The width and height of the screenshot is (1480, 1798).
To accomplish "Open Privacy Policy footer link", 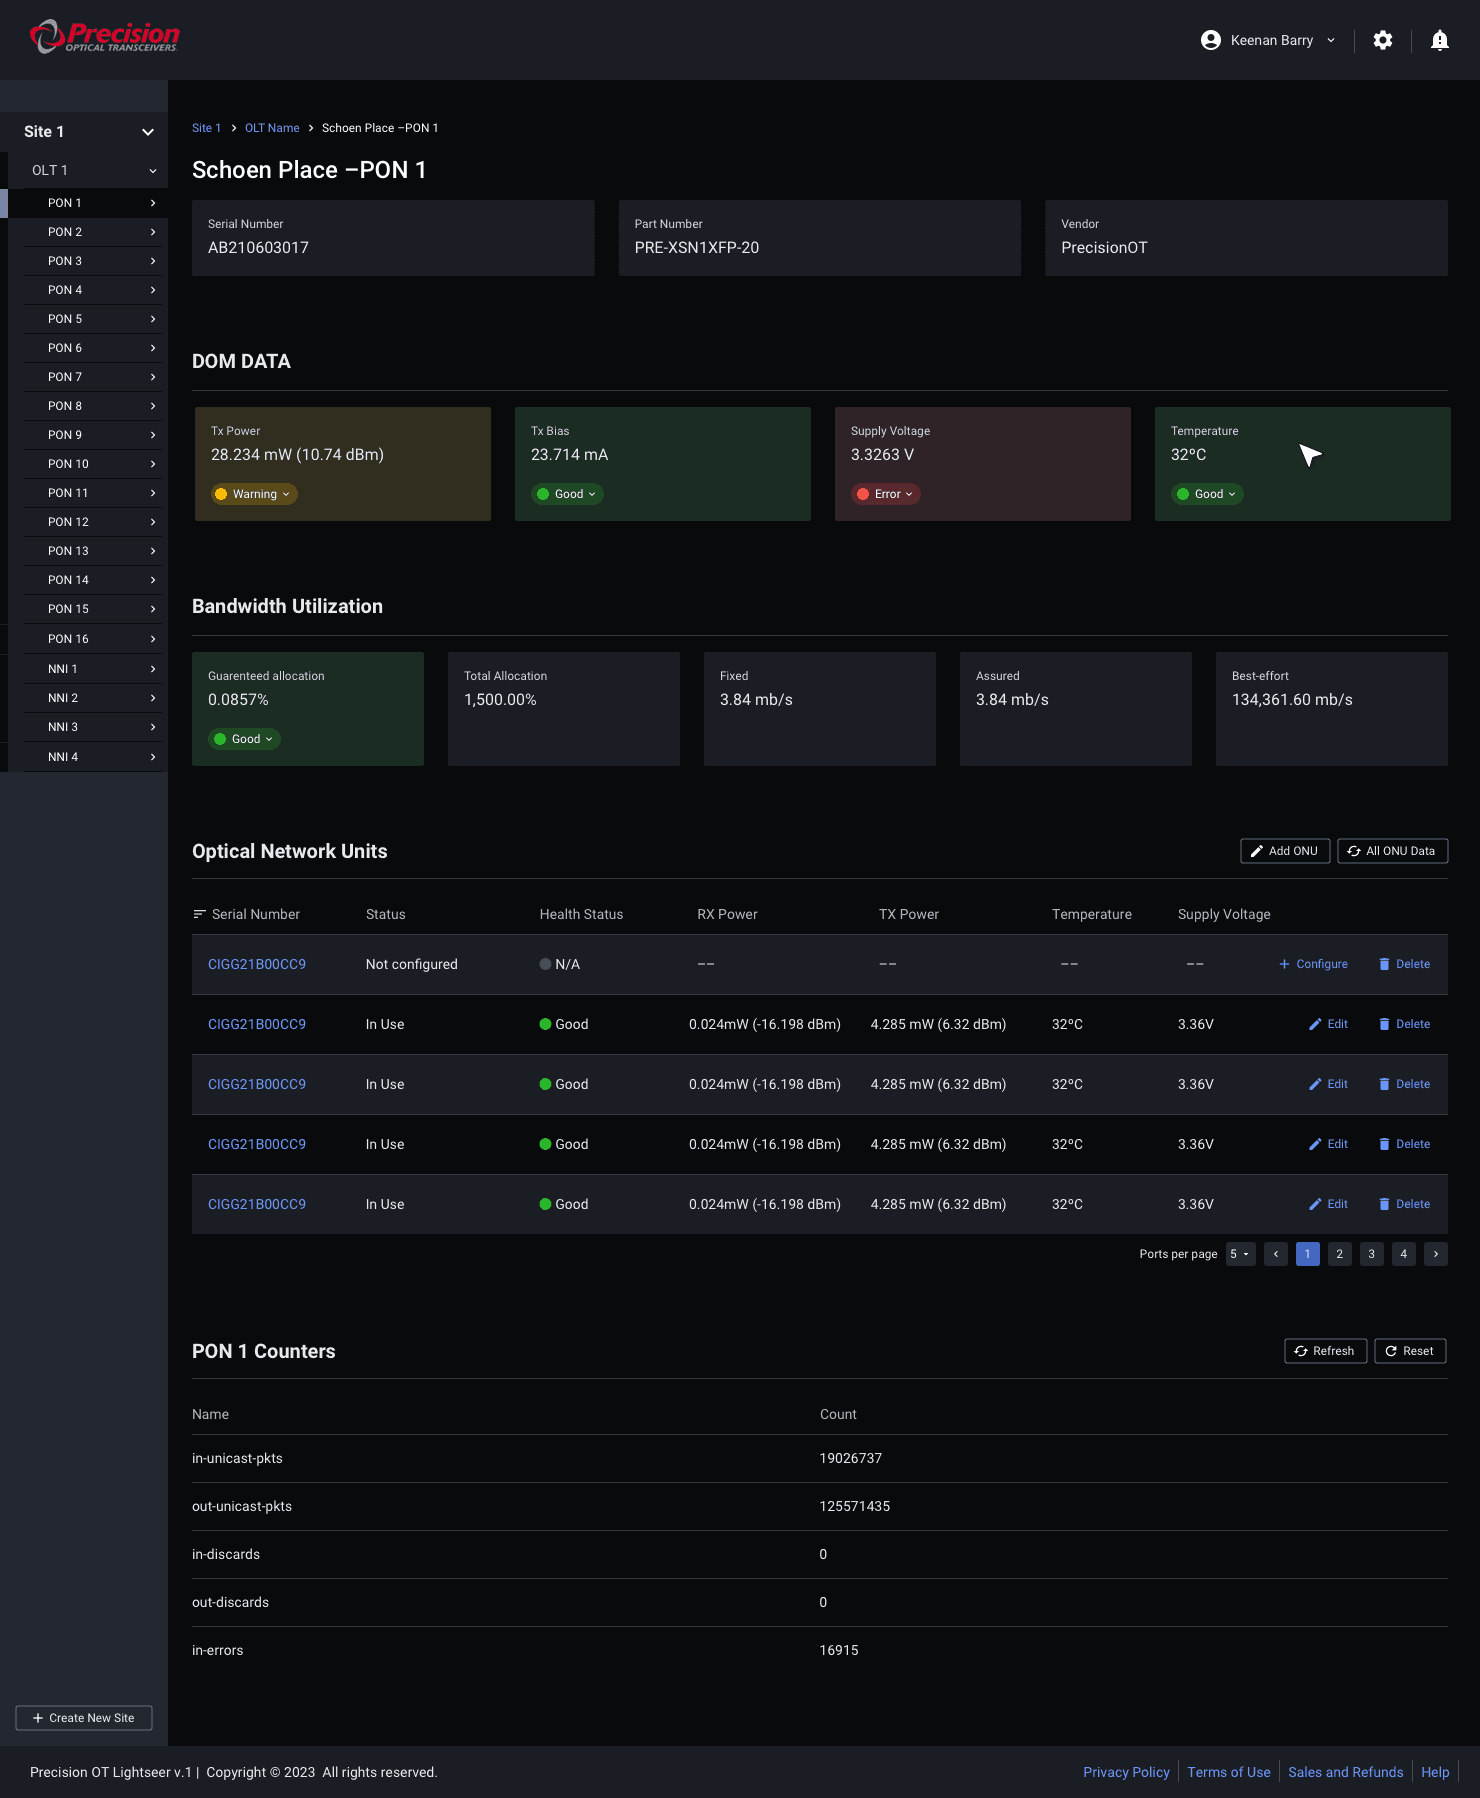I will [x=1126, y=1772].
